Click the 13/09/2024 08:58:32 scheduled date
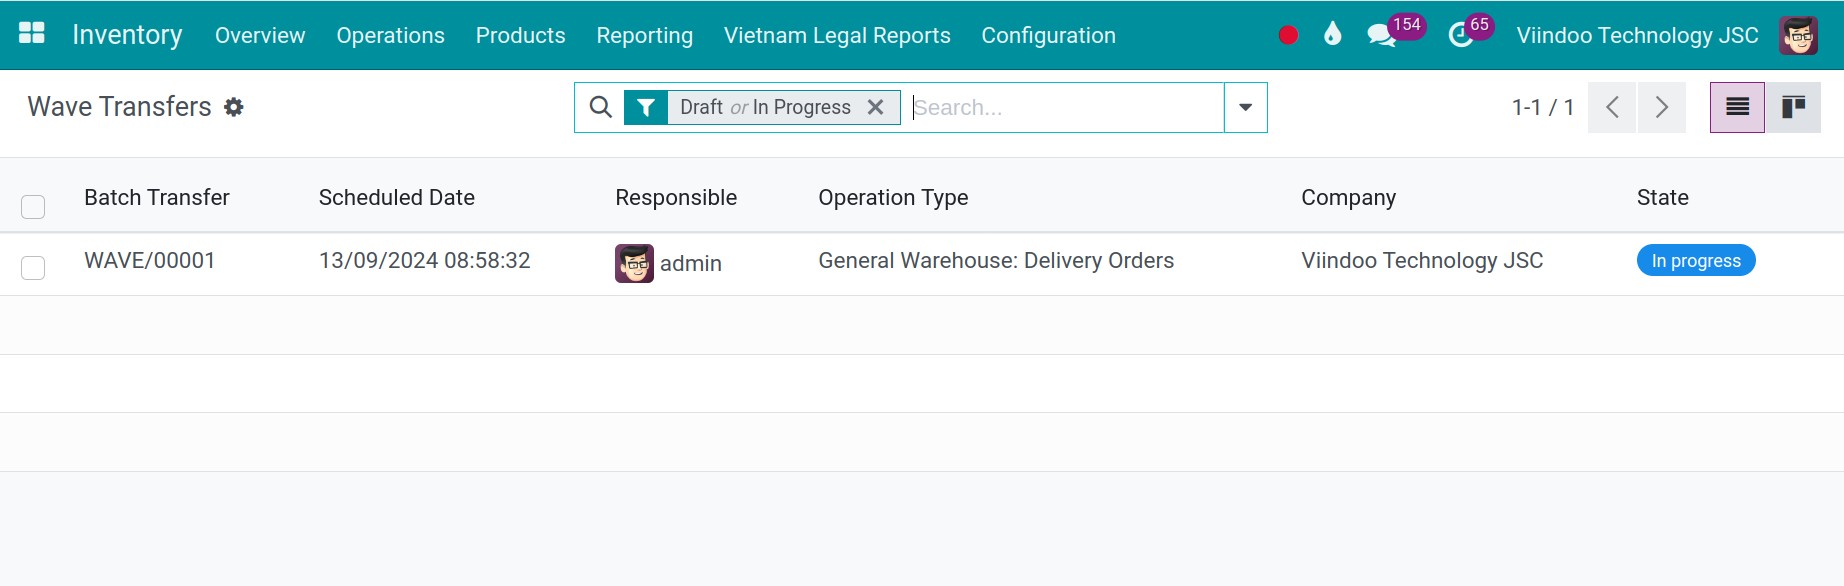This screenshot has width=1844, height=586. [425, 261]
